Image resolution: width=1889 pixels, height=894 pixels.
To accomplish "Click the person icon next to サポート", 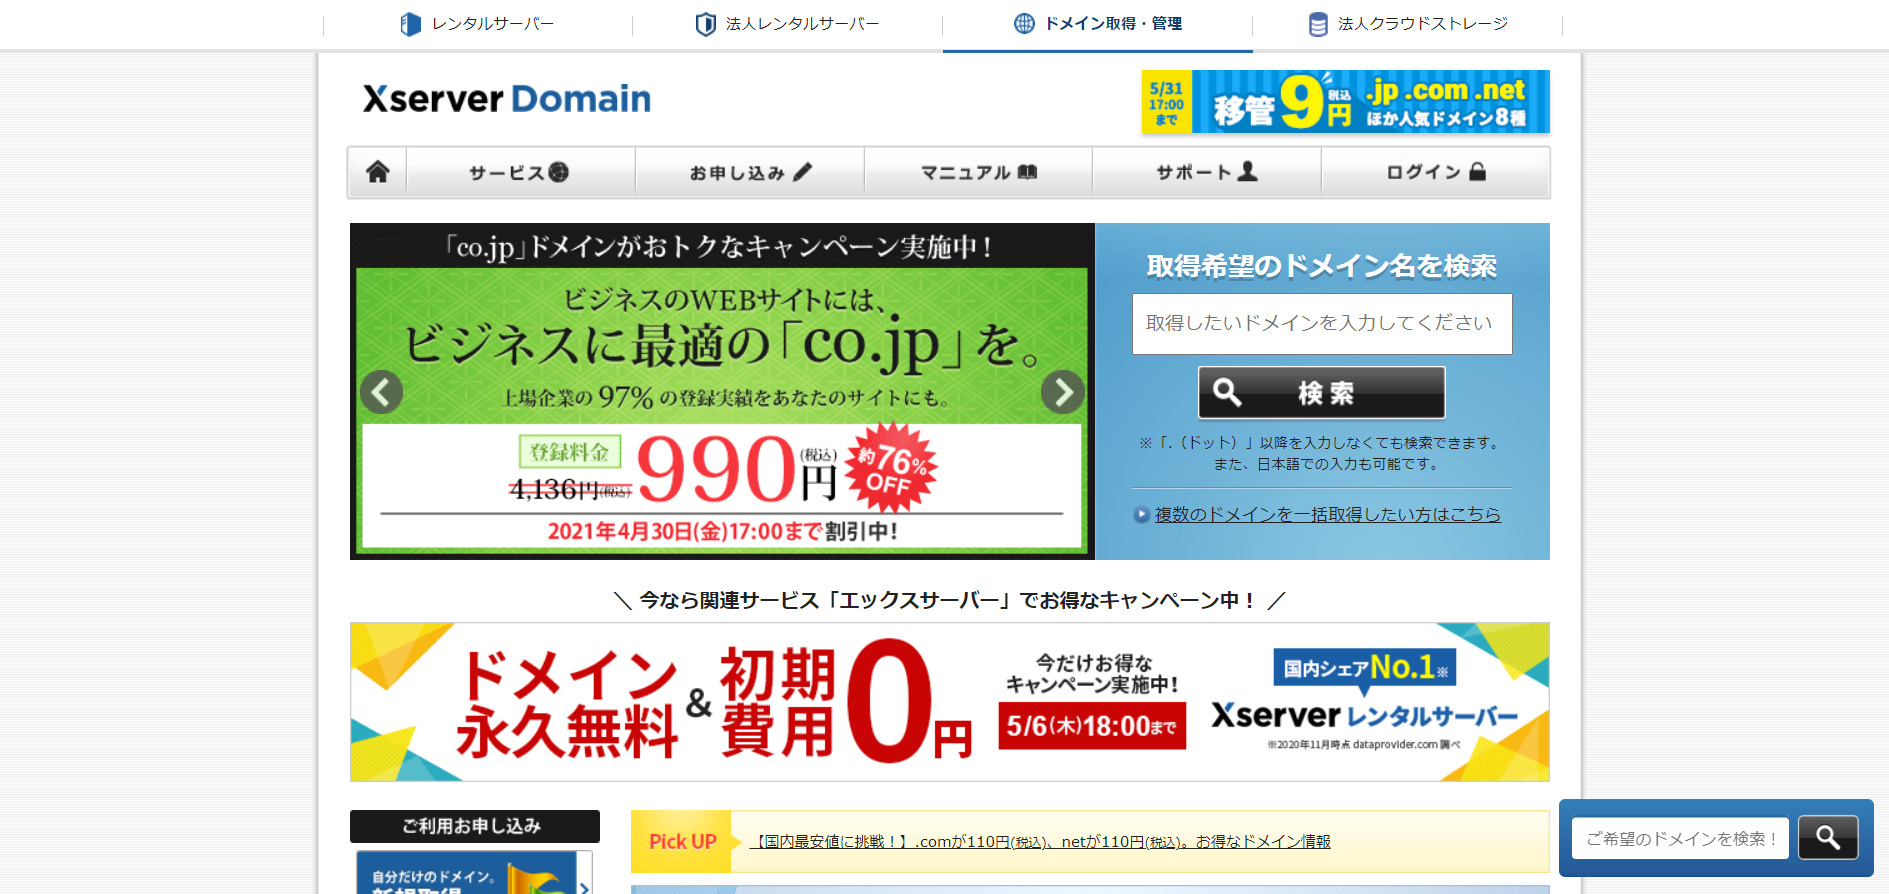I will (1247, 172).
